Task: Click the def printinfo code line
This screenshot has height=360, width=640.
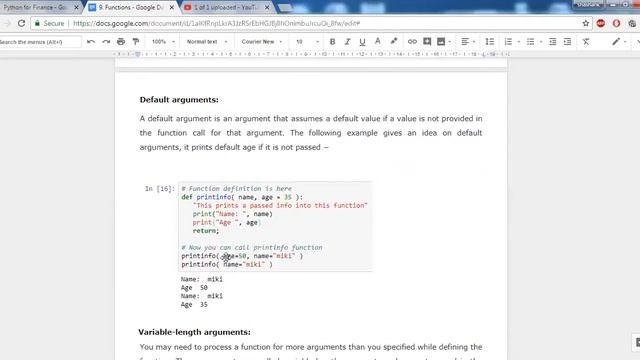Action: pyautogui.click(x=242, y=197)
